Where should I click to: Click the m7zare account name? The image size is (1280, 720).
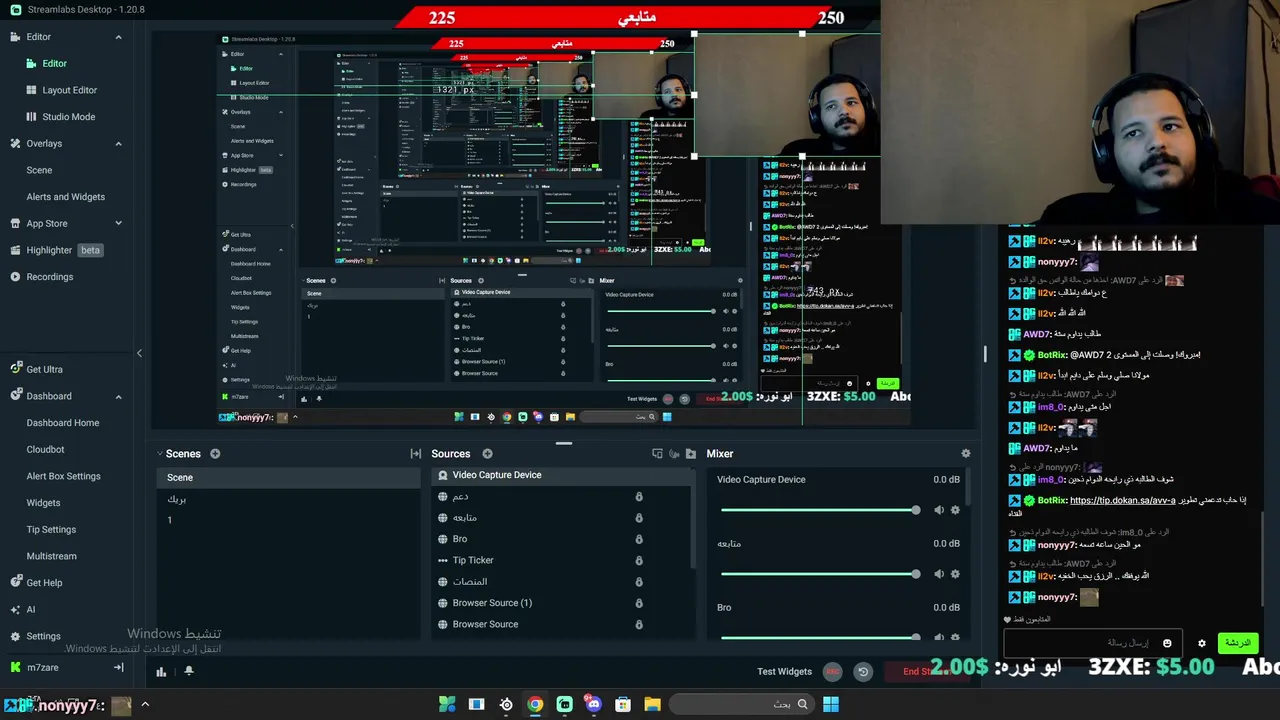click(43, 667)
